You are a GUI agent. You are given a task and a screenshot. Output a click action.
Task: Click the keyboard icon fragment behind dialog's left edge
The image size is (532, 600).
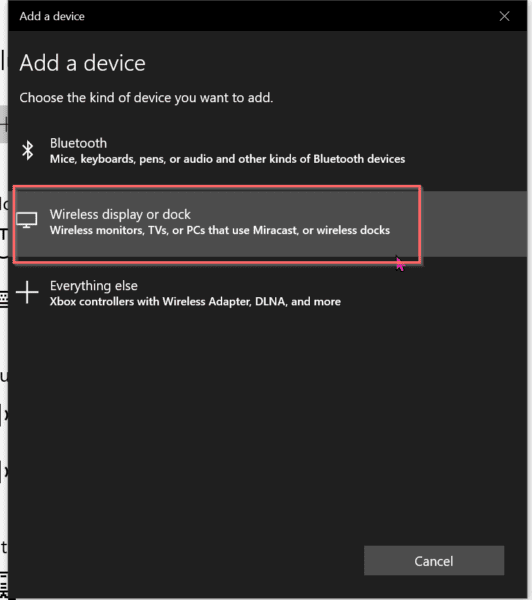point(4,299)
